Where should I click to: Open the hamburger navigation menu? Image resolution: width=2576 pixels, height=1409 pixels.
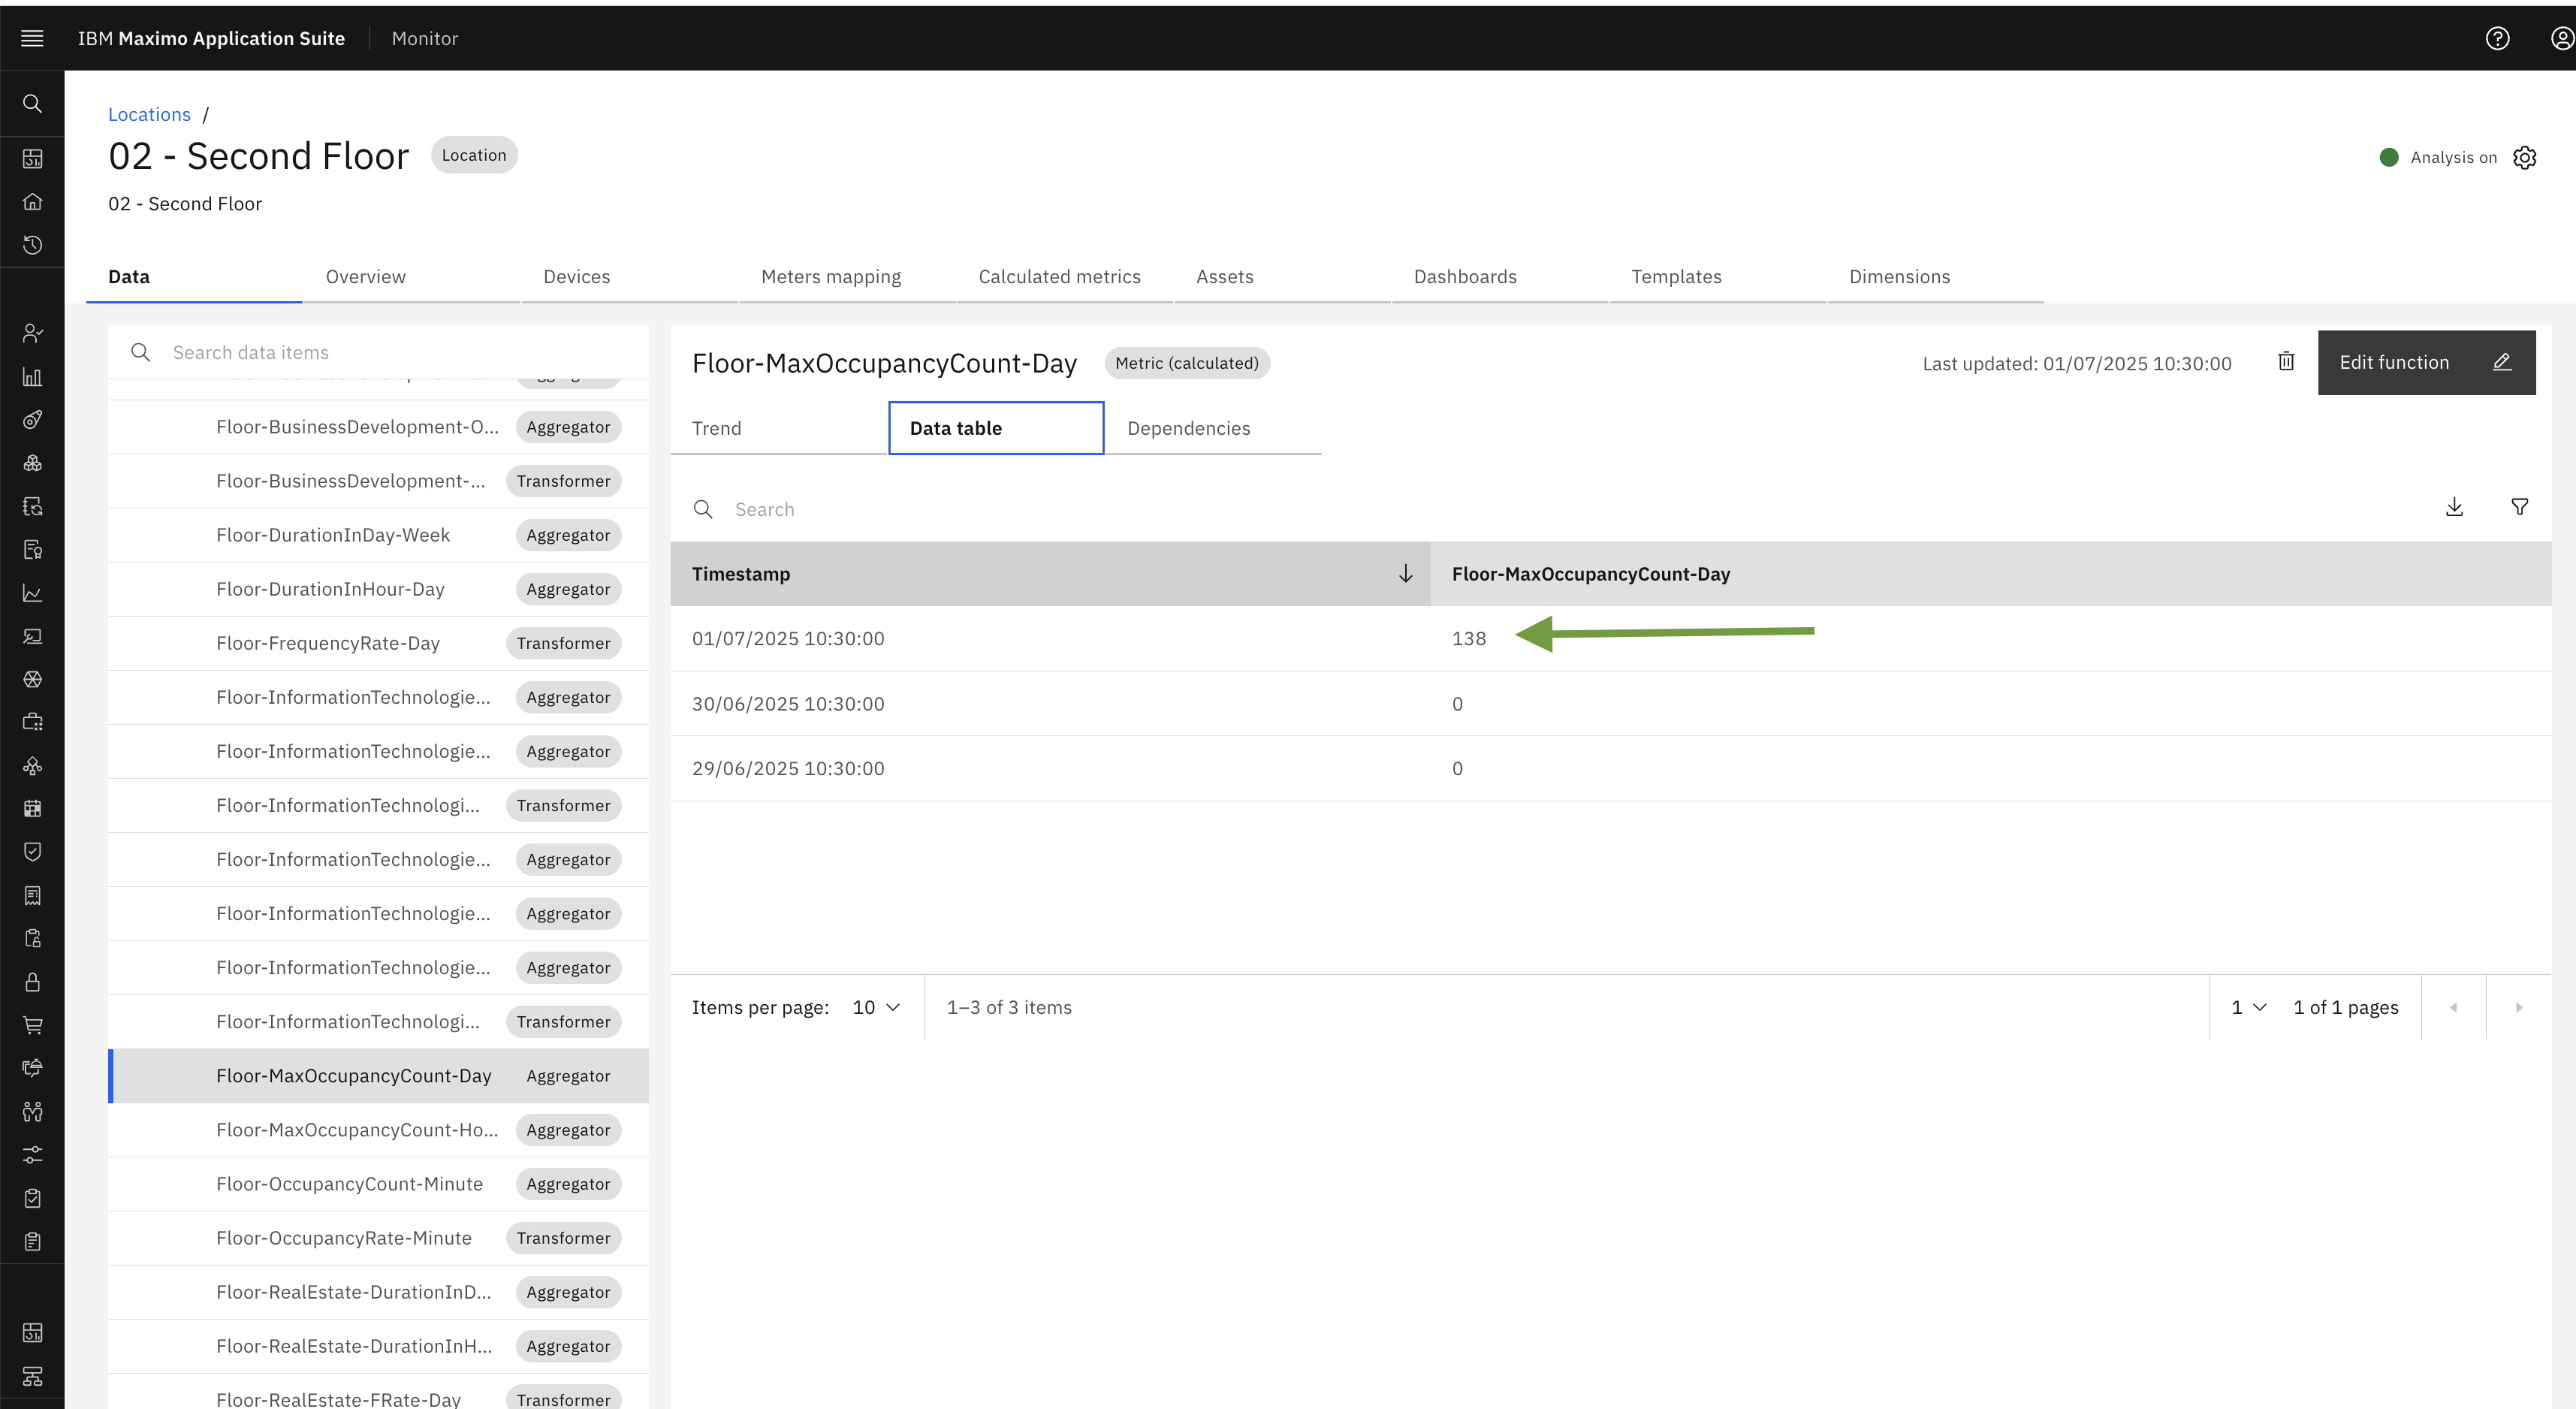coord(32,38)
